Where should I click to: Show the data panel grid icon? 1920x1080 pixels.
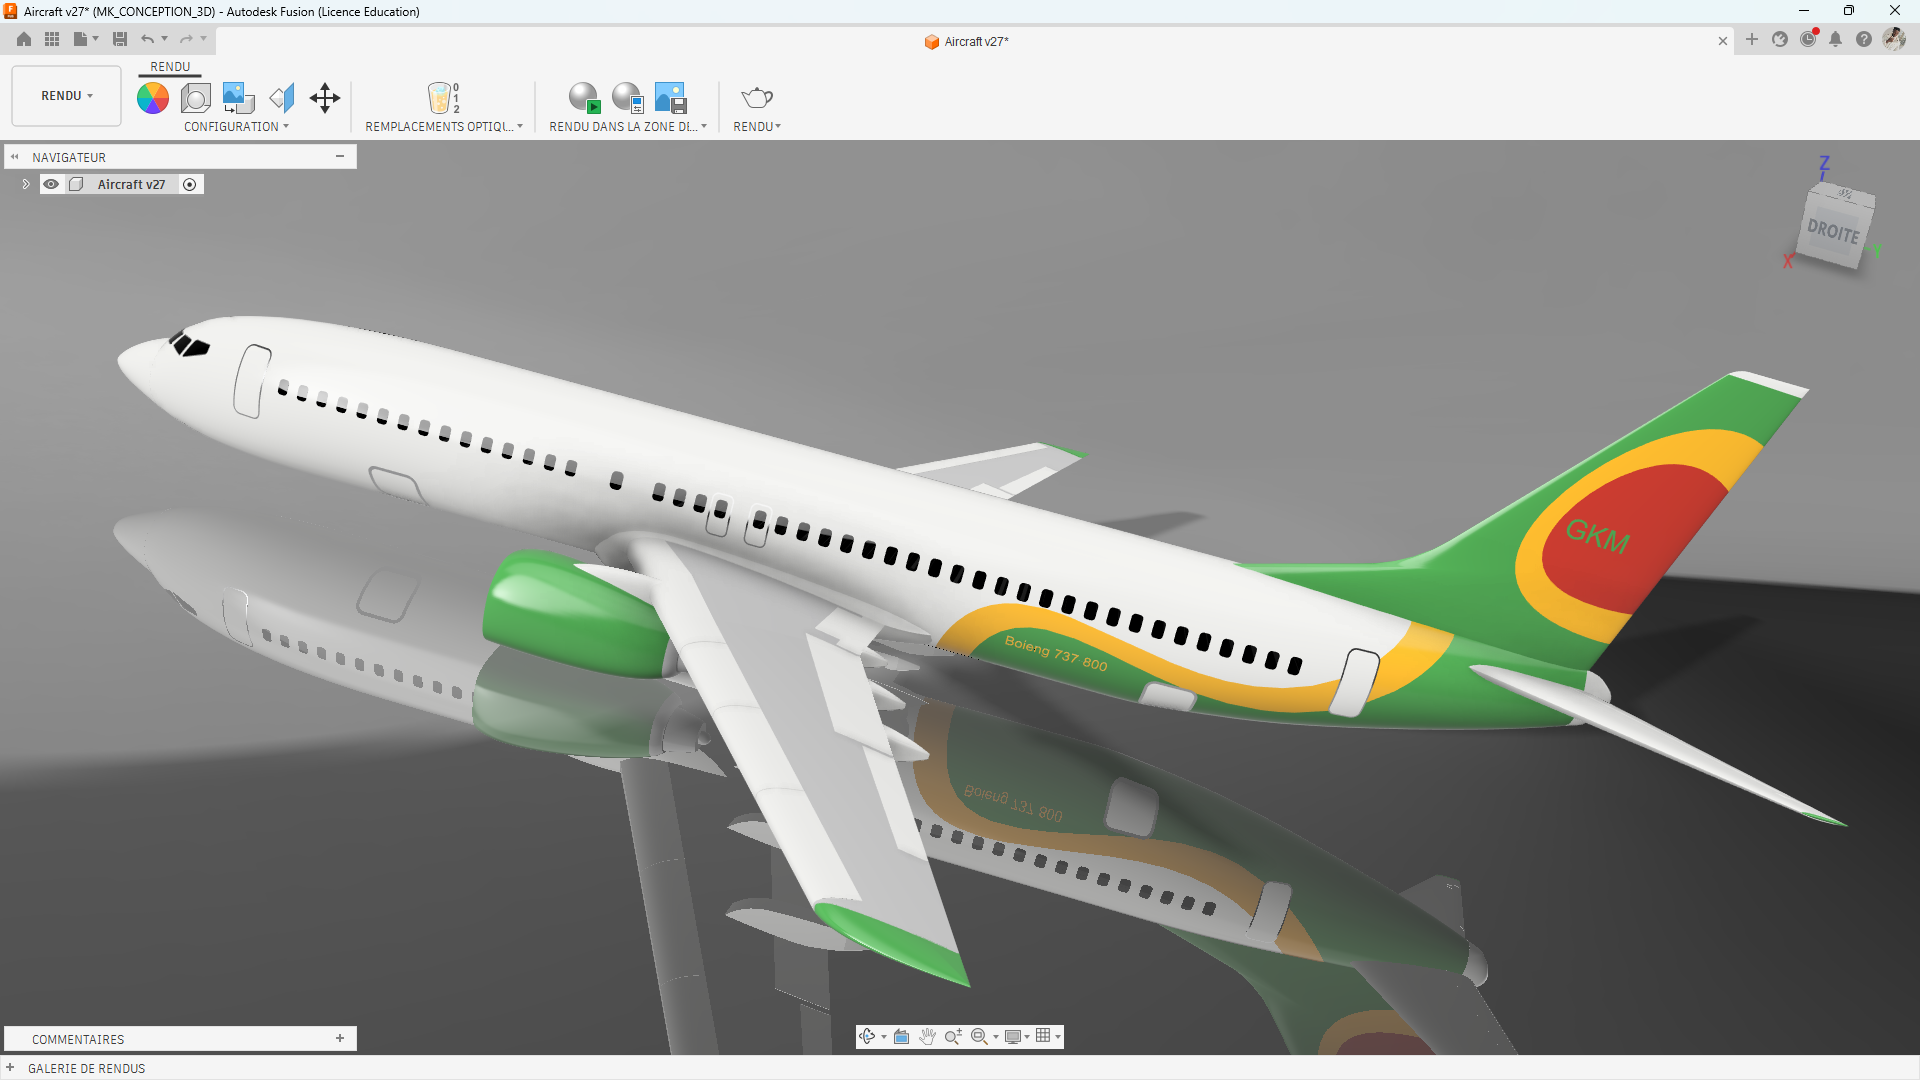(x=52, y=39)
